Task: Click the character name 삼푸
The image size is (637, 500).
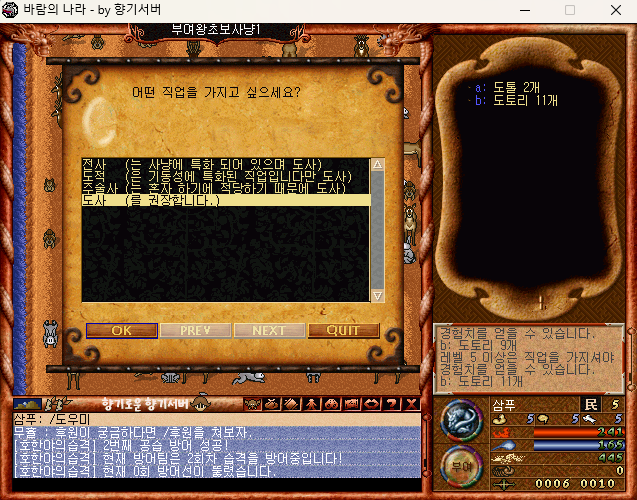Action: pyautogui.click(x=504, y=405)
